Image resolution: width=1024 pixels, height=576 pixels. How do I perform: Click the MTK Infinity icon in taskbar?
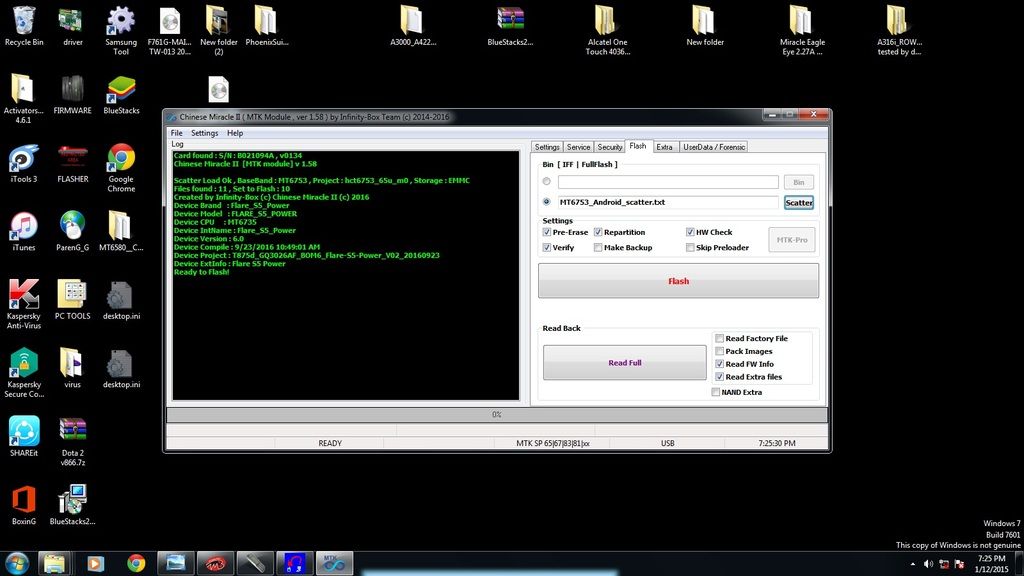pyautogui.click(x=333, y=563)
